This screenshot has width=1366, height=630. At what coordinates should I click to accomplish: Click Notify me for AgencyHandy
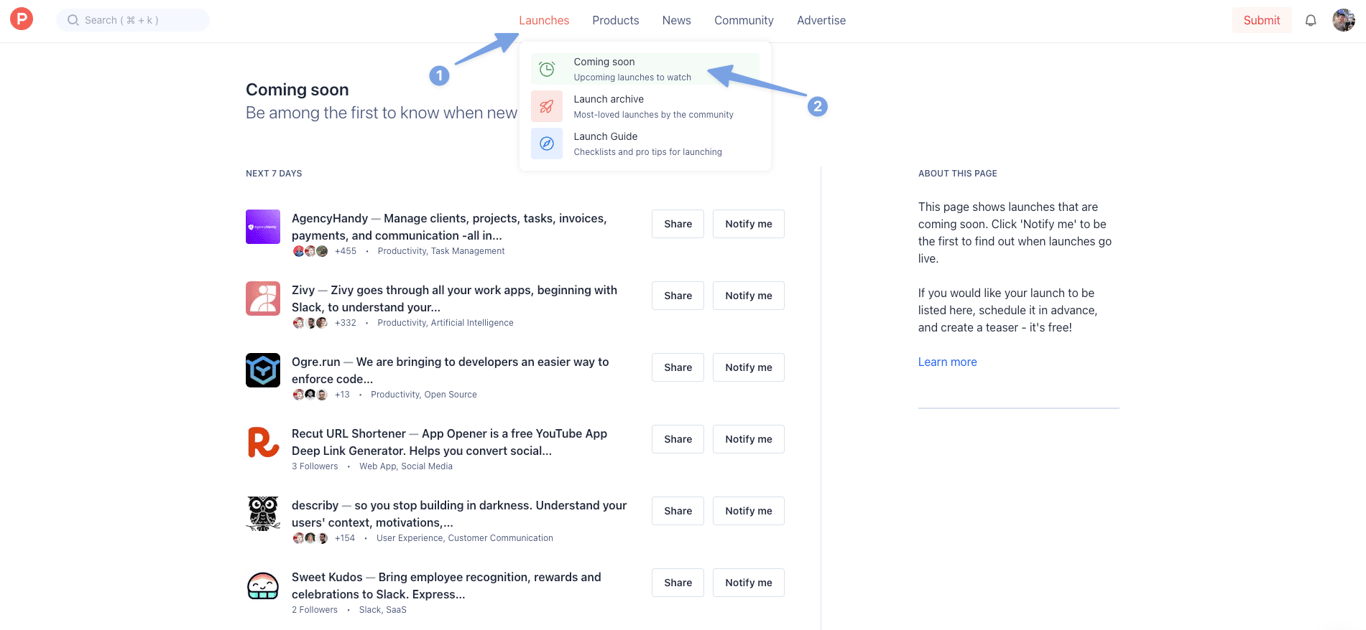point(748,224)
